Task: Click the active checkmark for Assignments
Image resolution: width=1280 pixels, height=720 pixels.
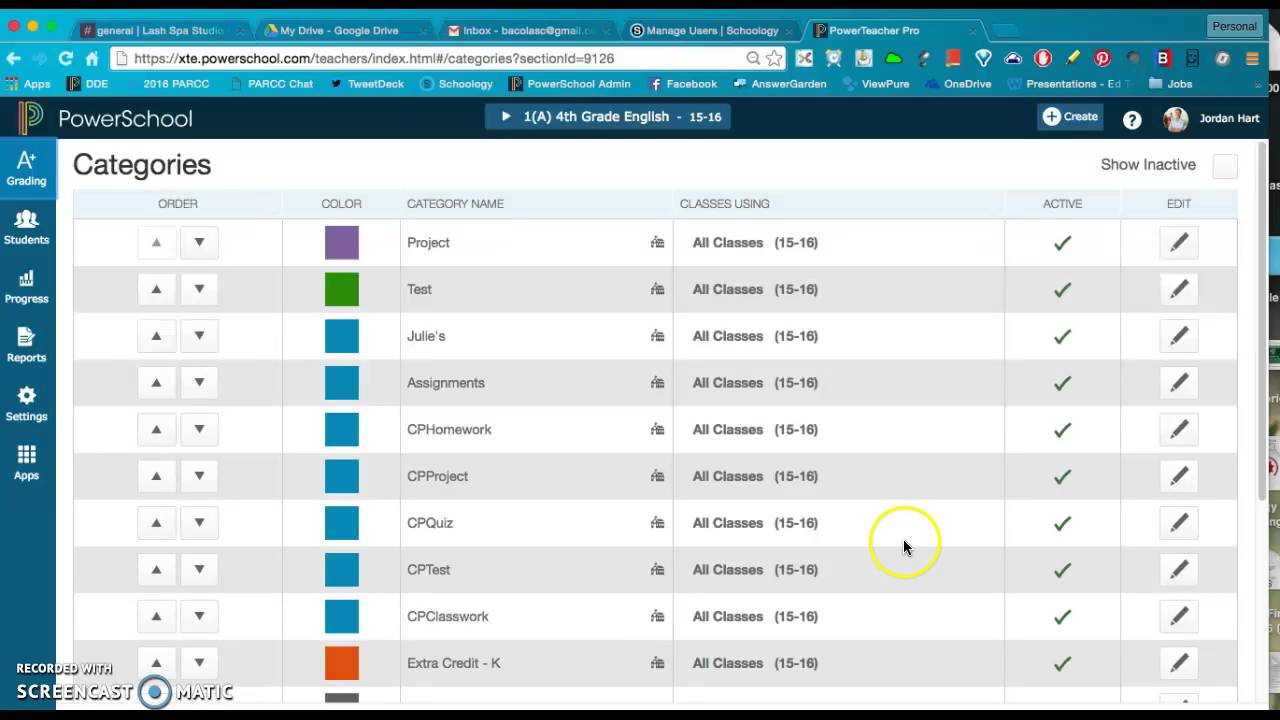Action: 1062,382
